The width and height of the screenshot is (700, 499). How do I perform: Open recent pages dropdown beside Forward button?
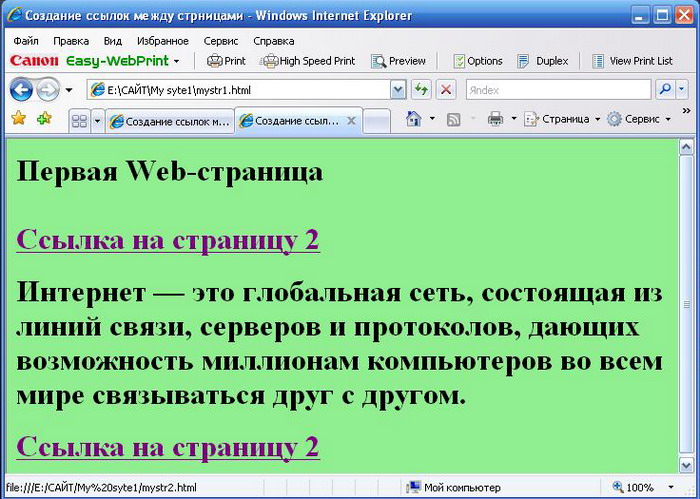(69, 90)
